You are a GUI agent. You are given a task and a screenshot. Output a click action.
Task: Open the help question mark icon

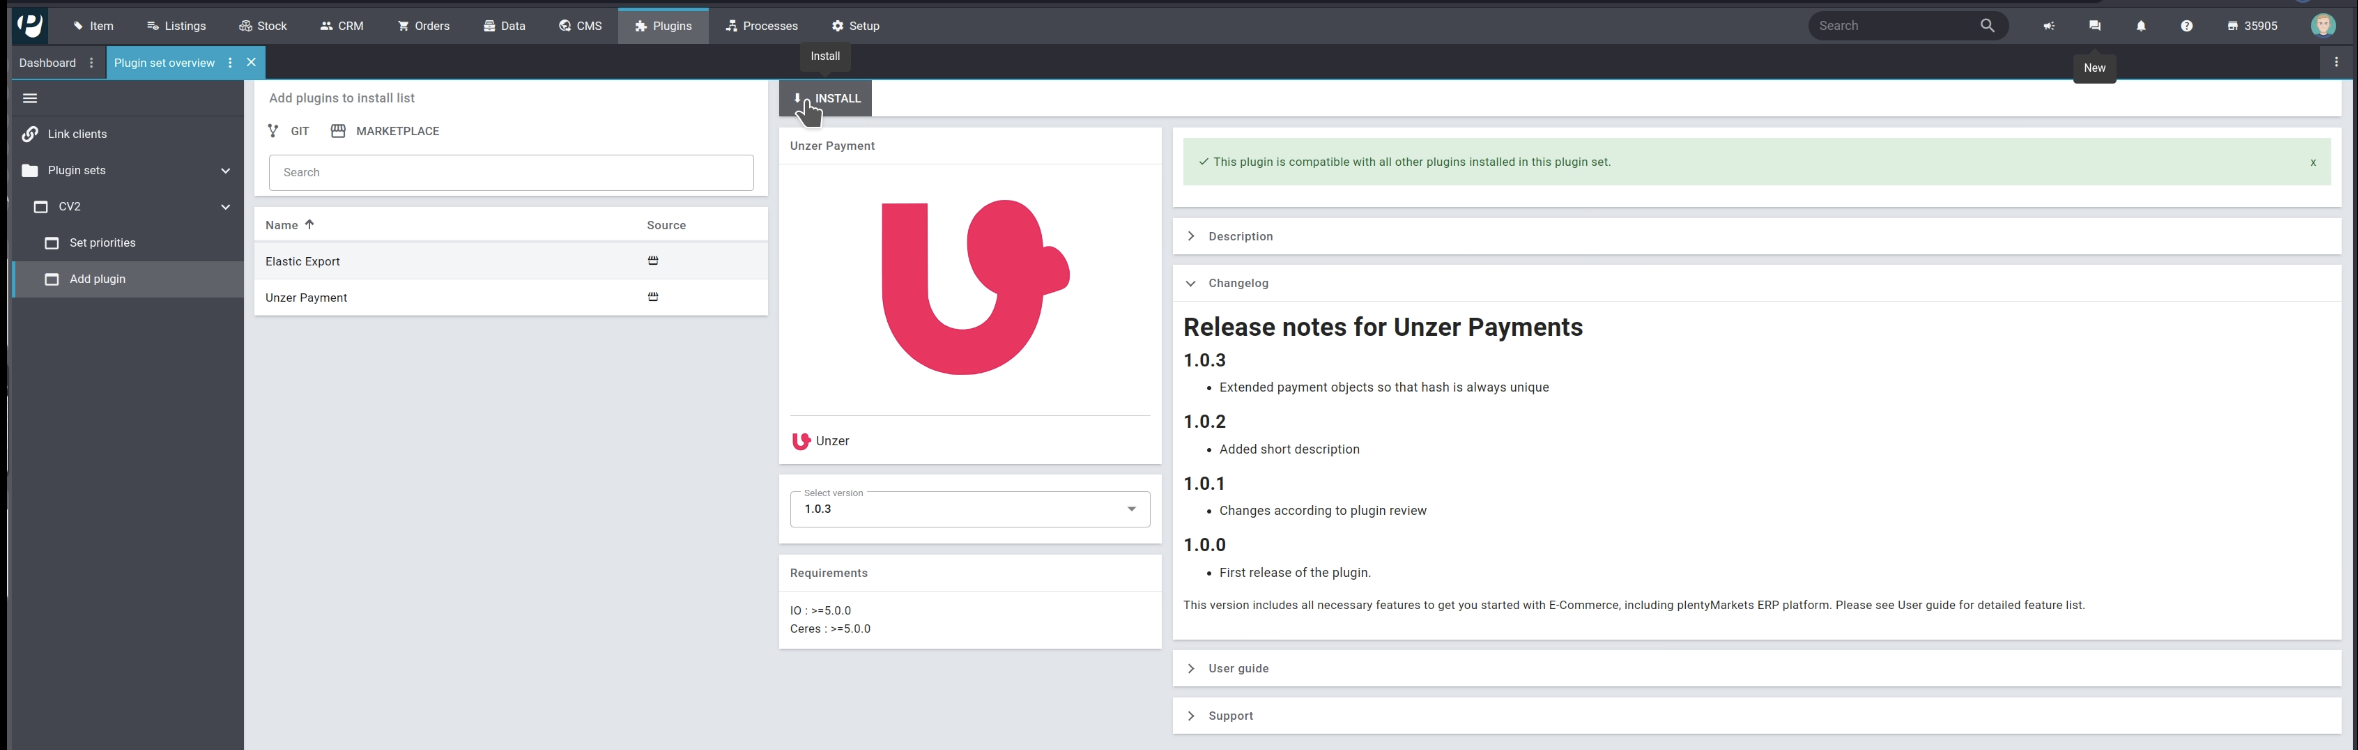coord(2187,26)
